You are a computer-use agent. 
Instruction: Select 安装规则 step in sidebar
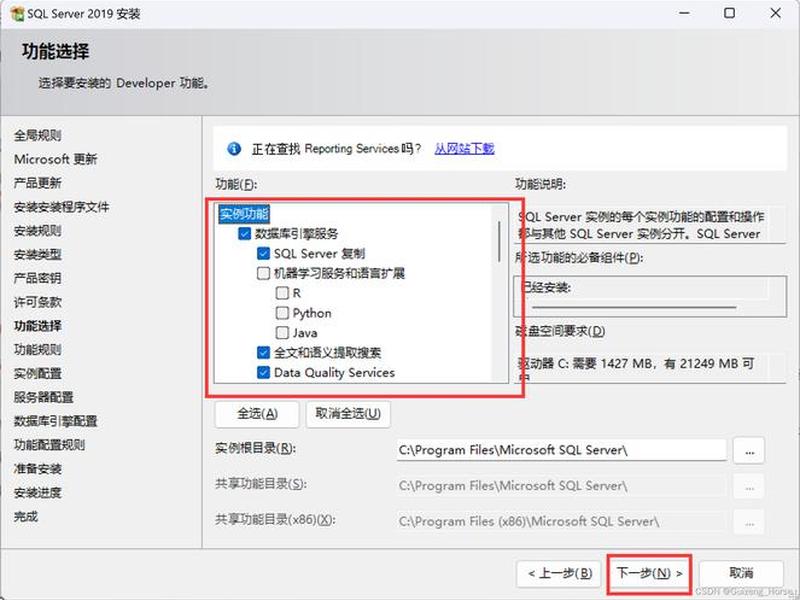[x=38, y=231]
